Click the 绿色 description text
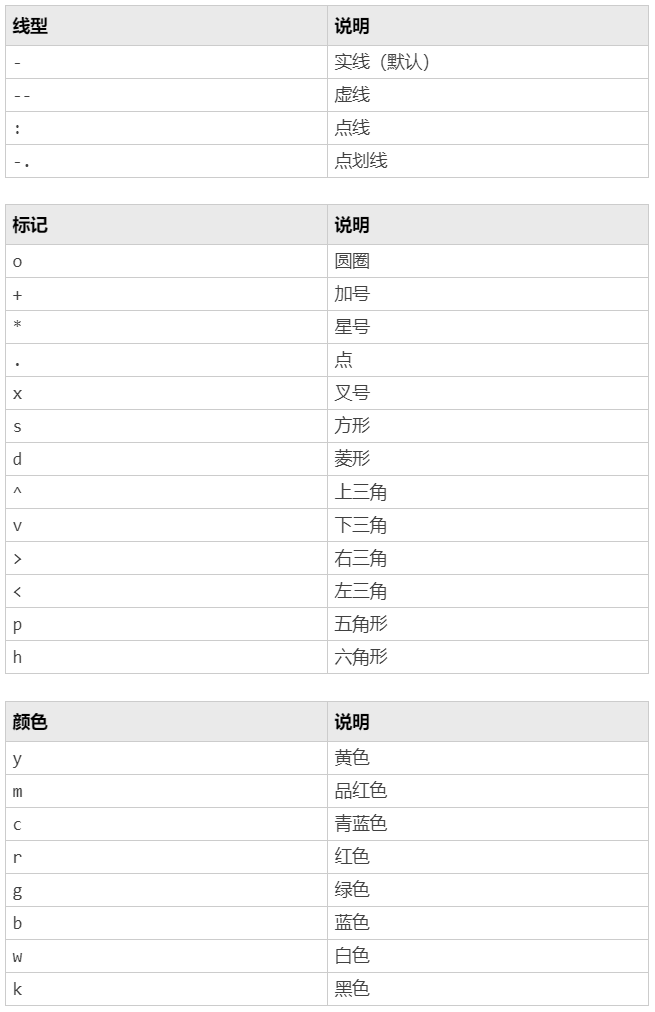 pyautogui.click(x=352, y=890)
